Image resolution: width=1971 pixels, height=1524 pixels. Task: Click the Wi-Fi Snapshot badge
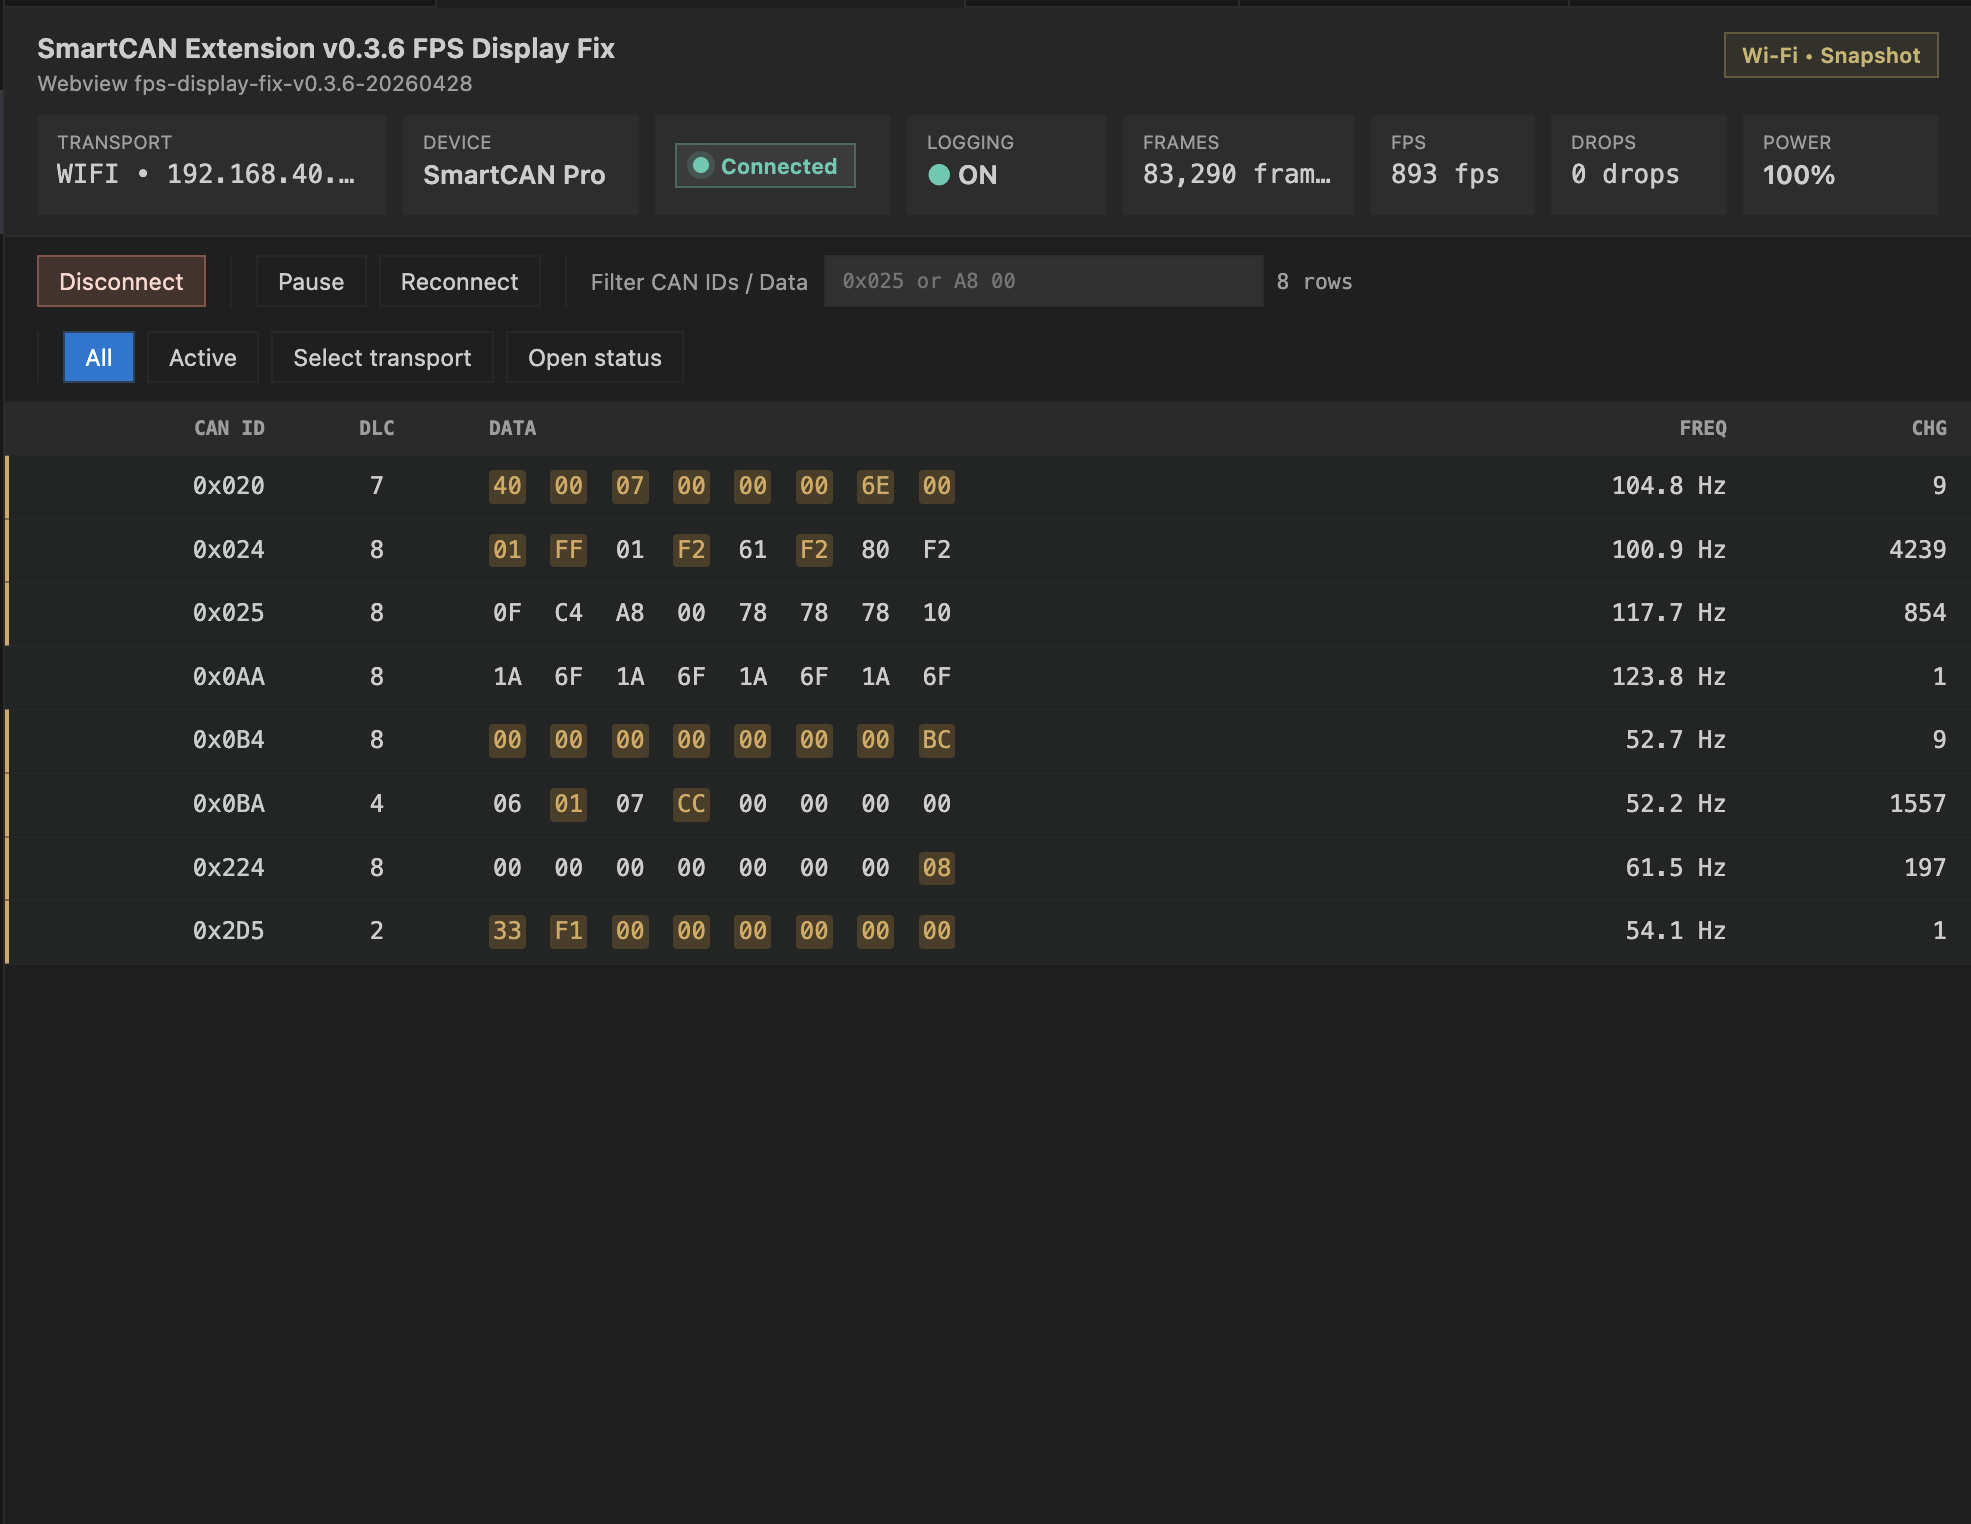[x=1830, y=55]
